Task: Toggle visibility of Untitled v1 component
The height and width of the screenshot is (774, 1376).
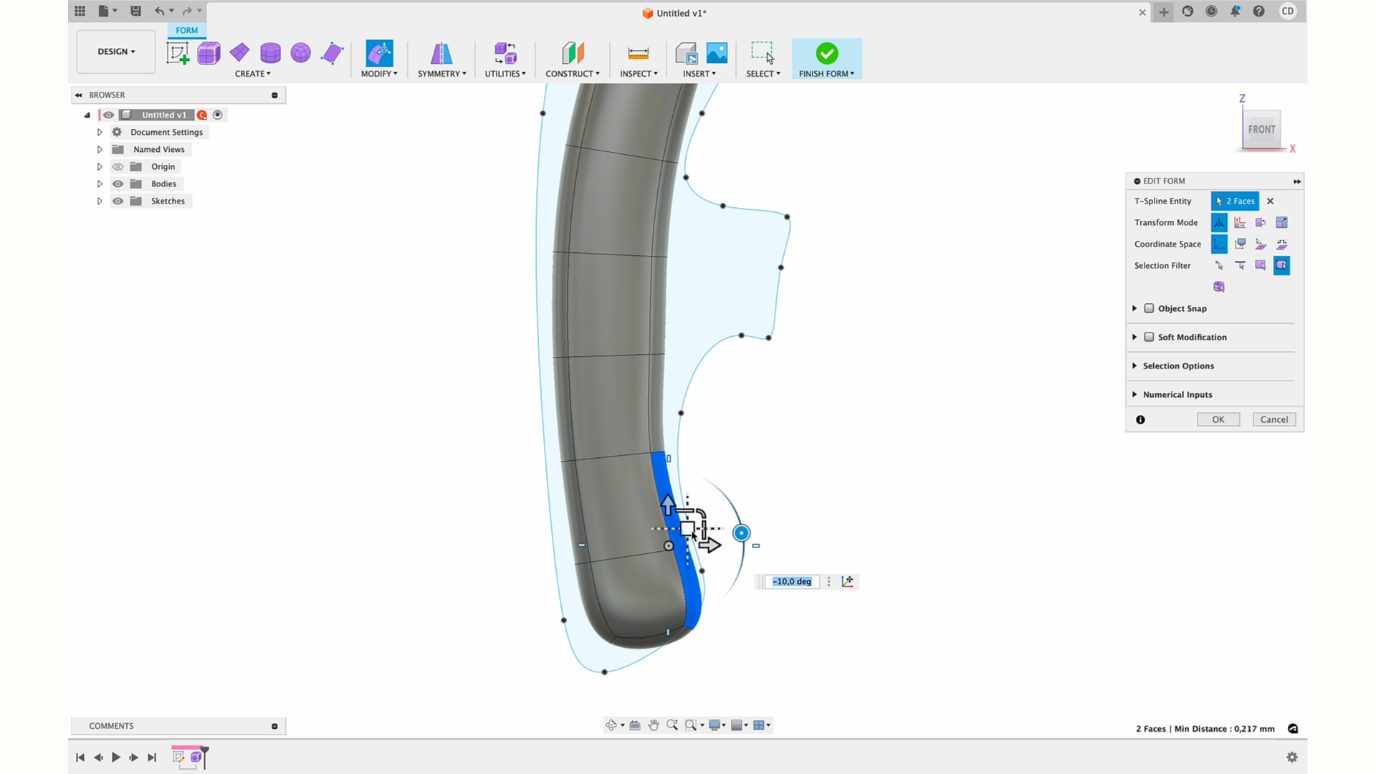Action: coord(107,114)
